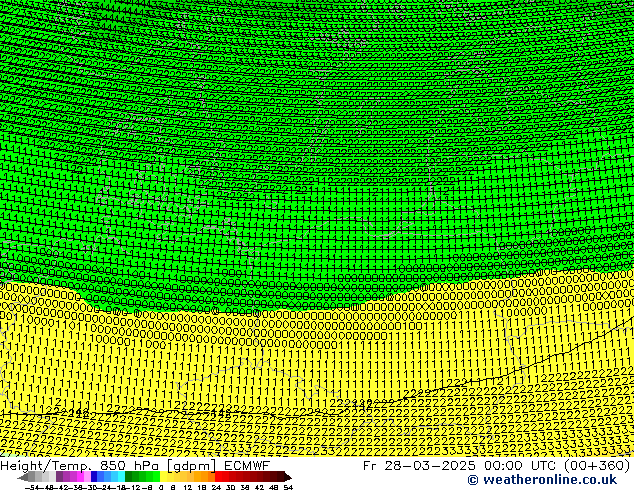Click the 12 label on the legend

(x=188, y=487)
